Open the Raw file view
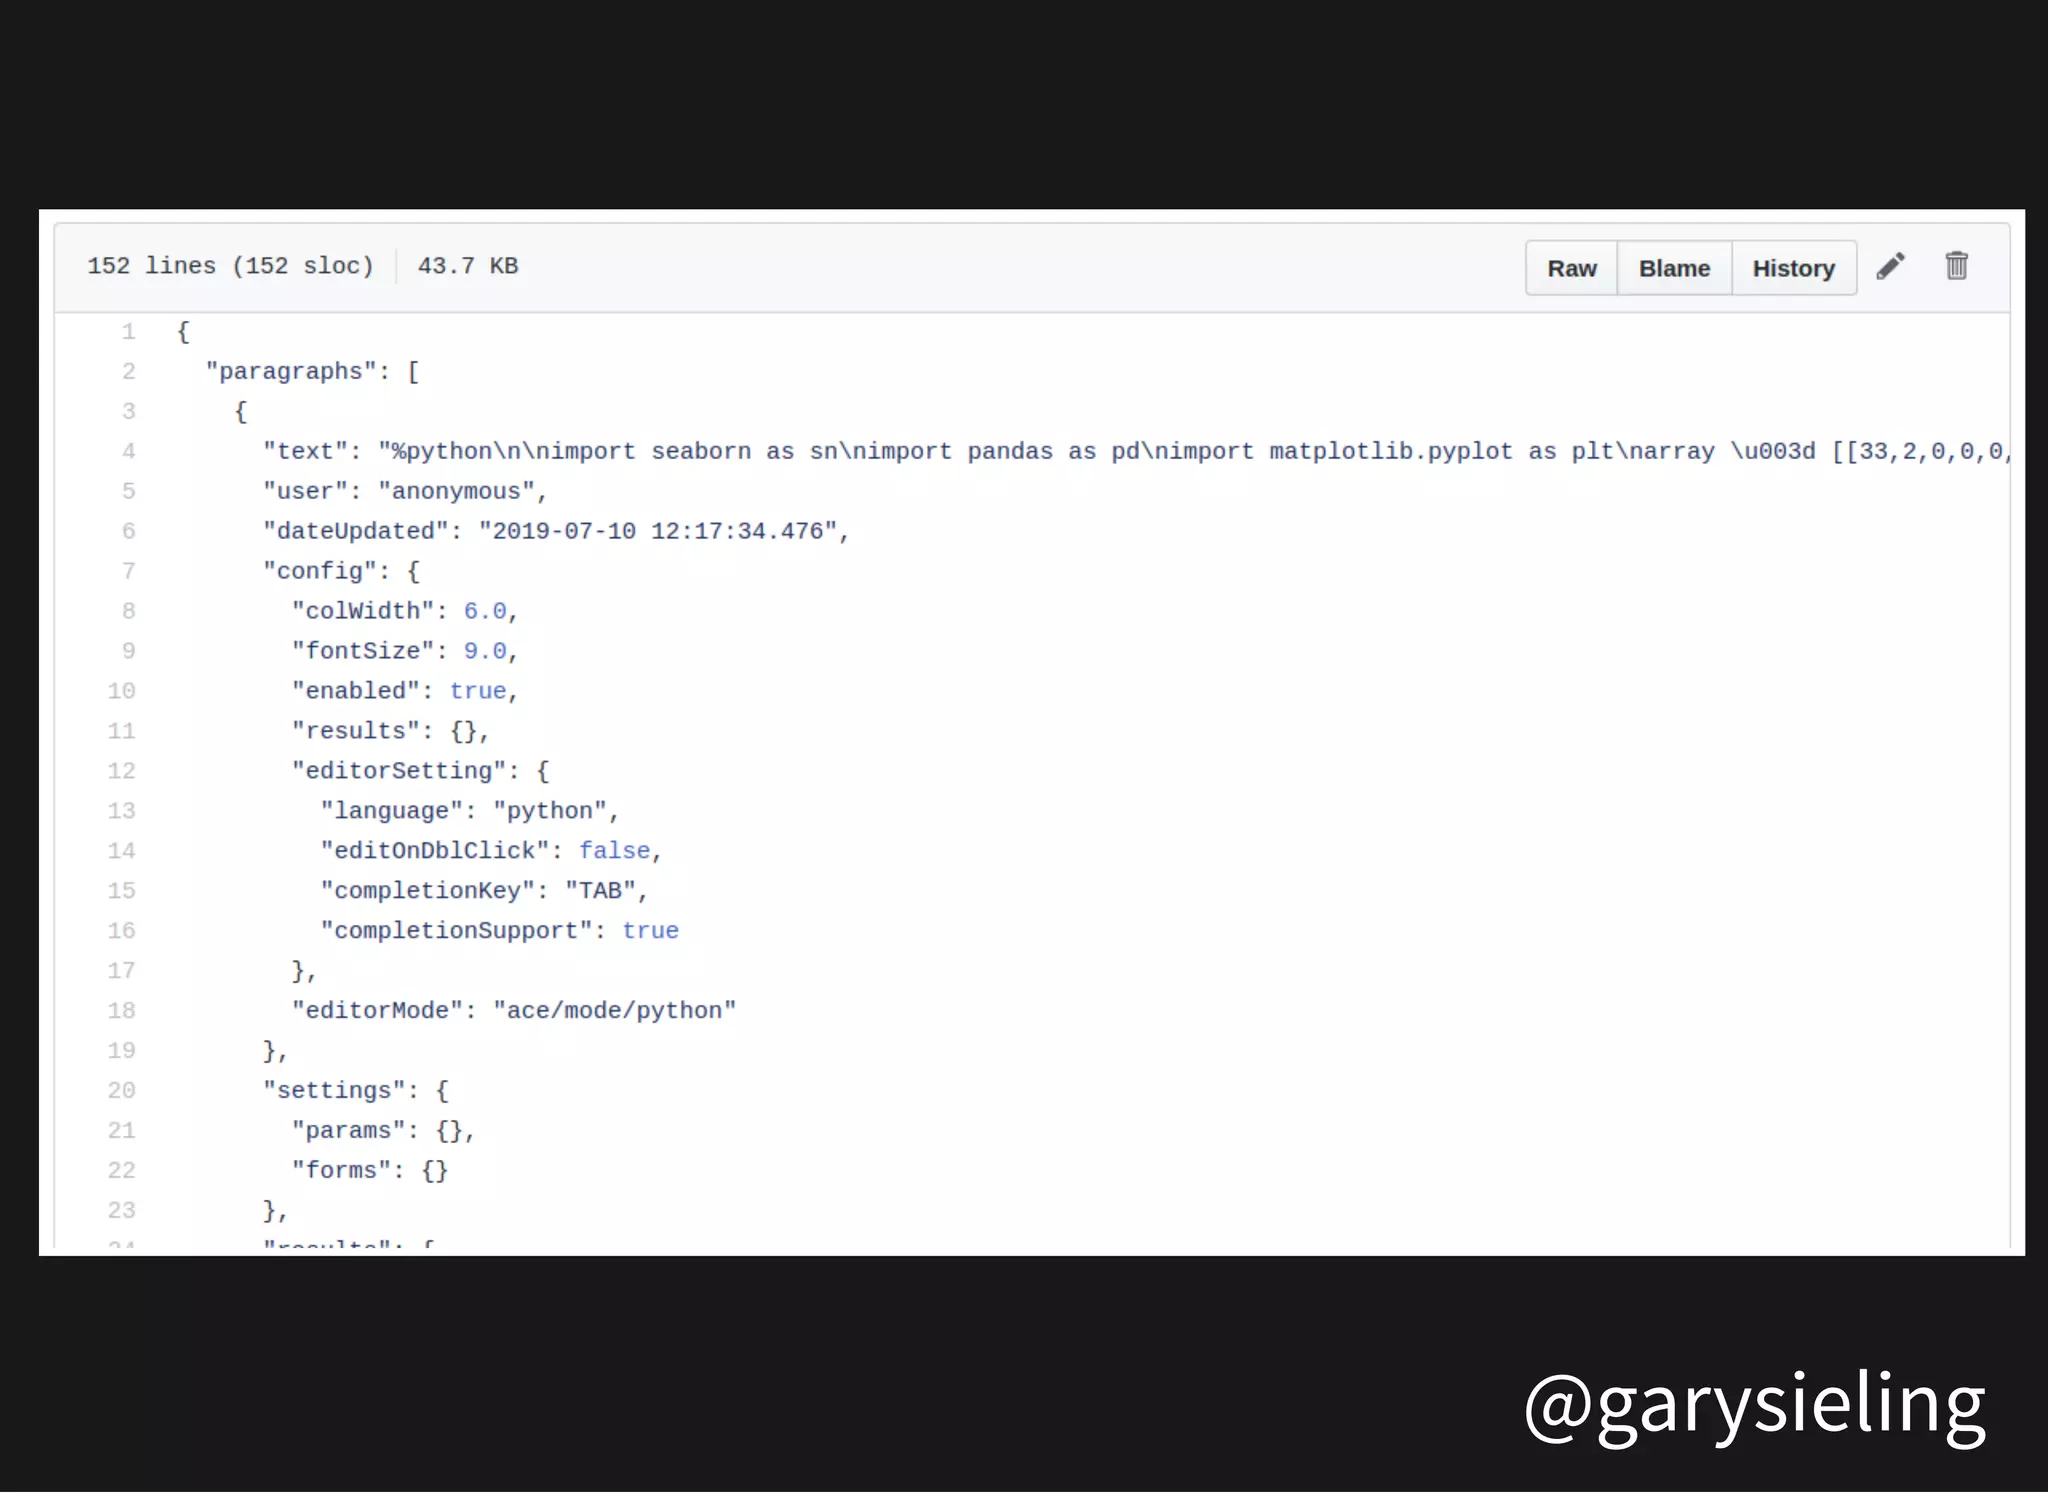Screen dimensions: 2048x1493 click(1571, 268)
